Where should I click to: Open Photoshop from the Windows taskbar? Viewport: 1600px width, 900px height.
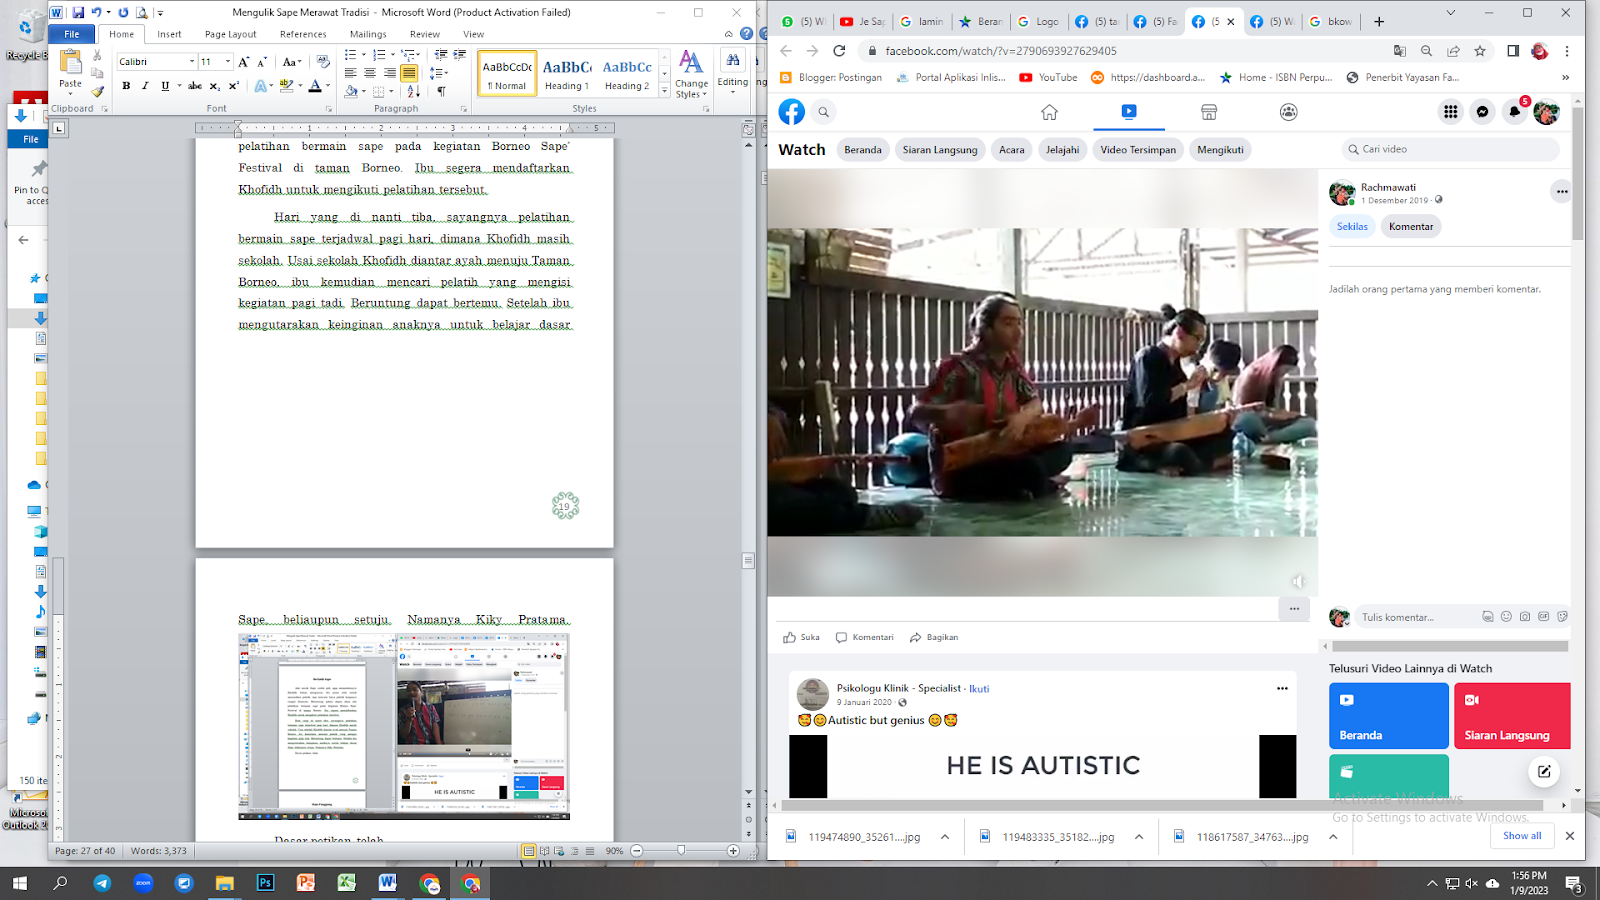click(265, 883)
